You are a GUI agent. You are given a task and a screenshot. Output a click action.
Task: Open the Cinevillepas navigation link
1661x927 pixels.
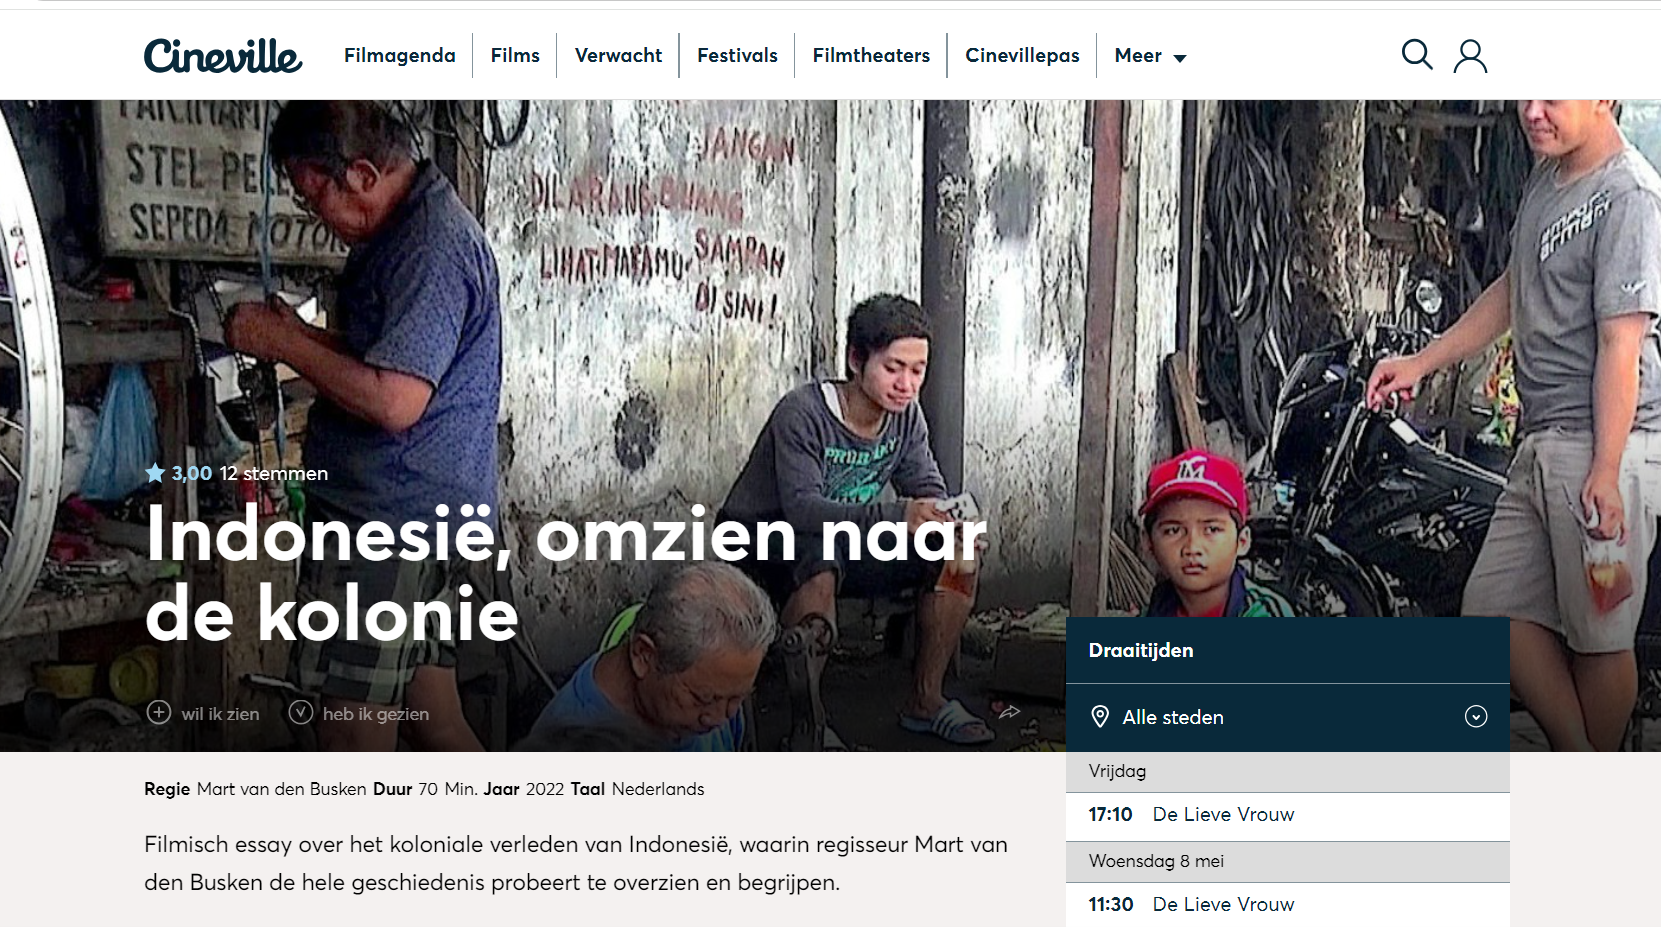(1022, 56)
